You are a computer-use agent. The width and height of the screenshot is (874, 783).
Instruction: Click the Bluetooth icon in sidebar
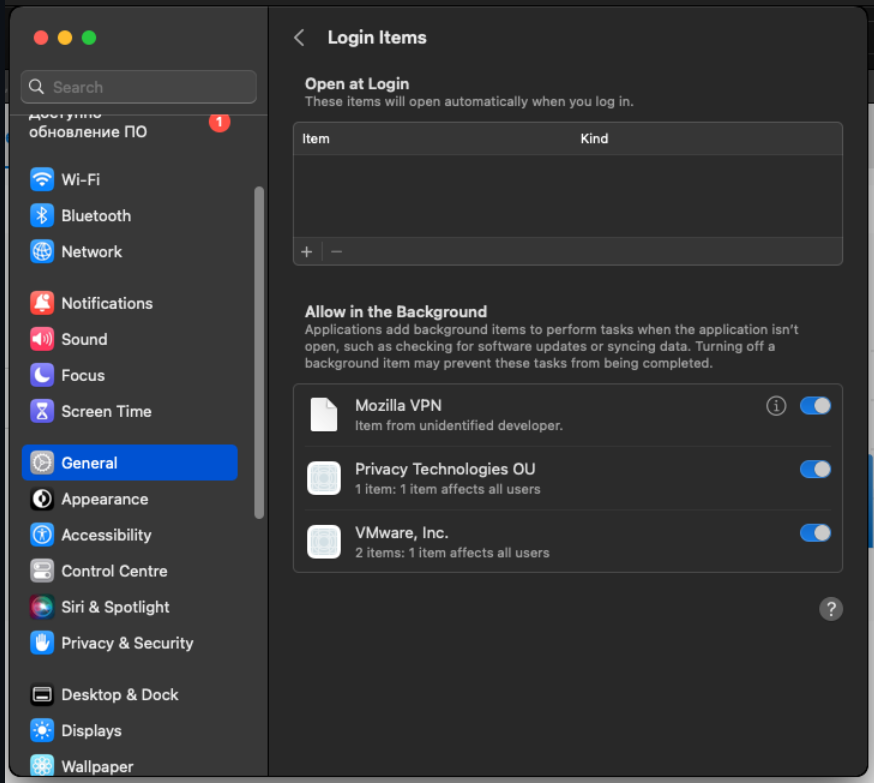point(42,216)
